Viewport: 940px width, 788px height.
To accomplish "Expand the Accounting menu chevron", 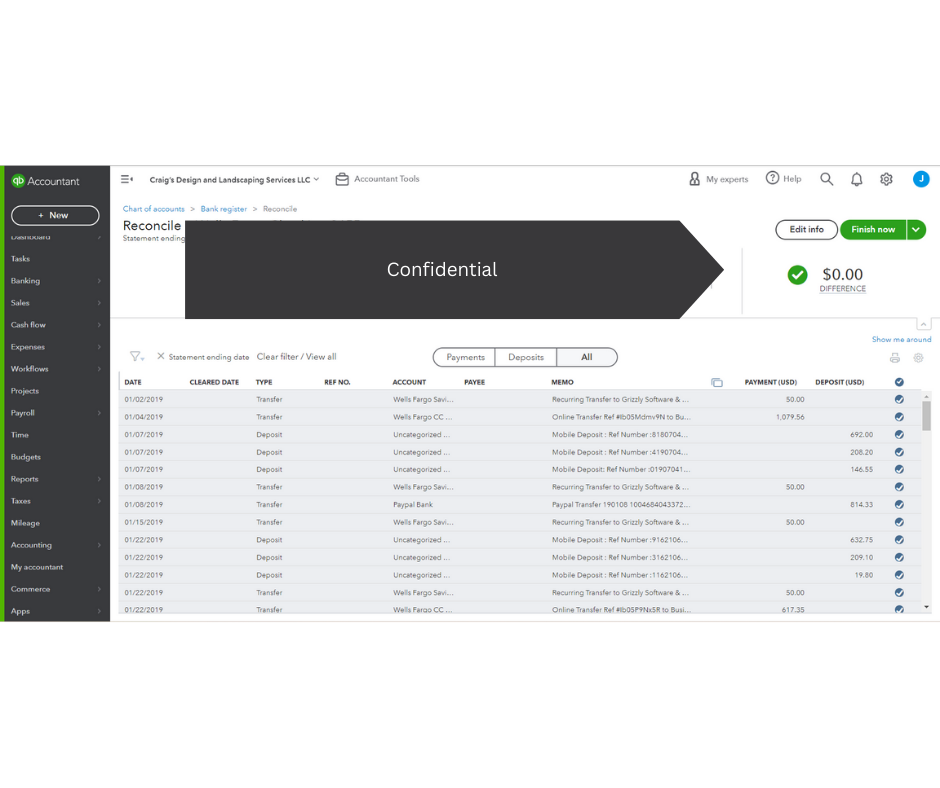I will (x=99, y=545).
